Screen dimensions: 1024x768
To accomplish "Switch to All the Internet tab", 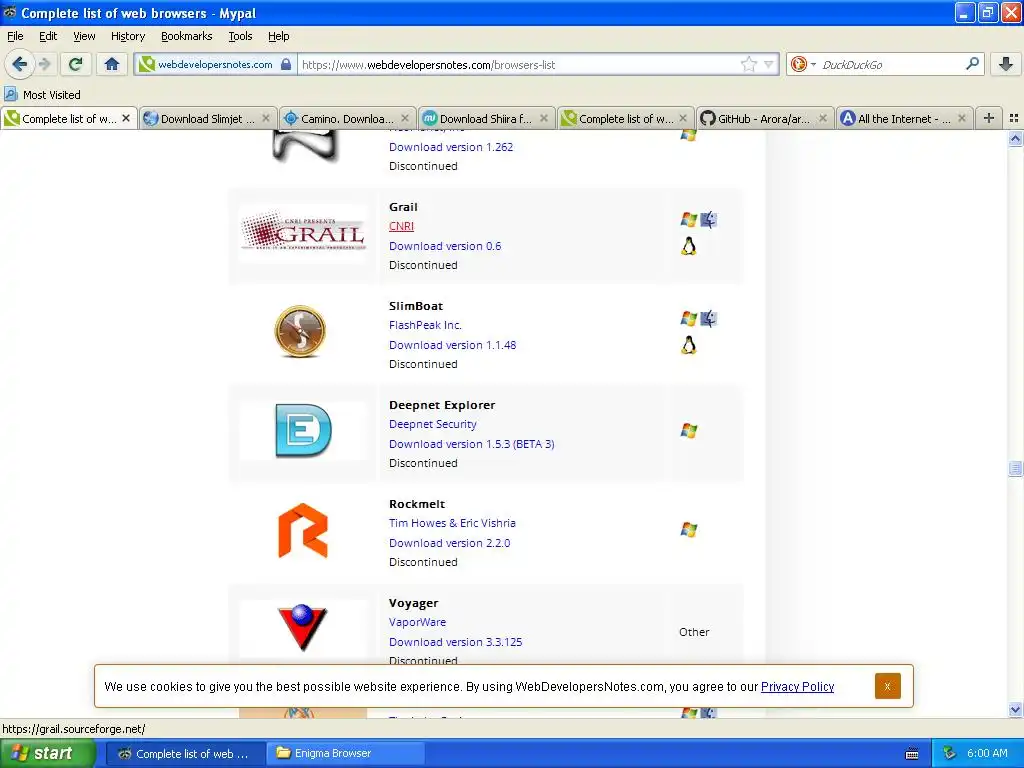I will (904, 118).
